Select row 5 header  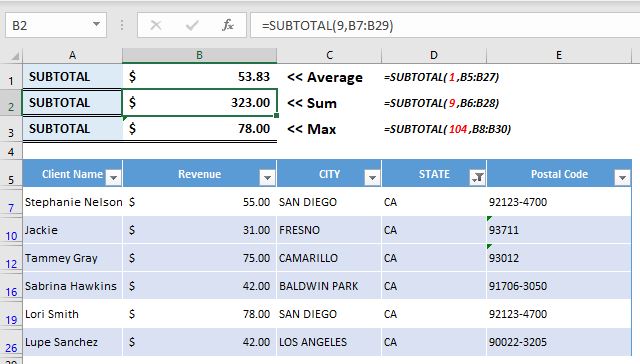tap(11, 174)
